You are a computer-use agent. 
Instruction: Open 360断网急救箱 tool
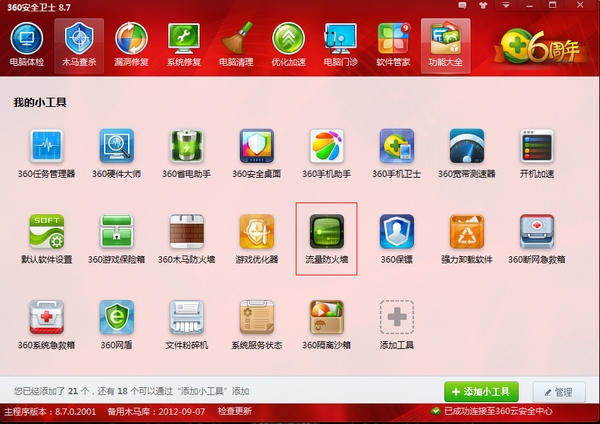(x=536, y=239)
